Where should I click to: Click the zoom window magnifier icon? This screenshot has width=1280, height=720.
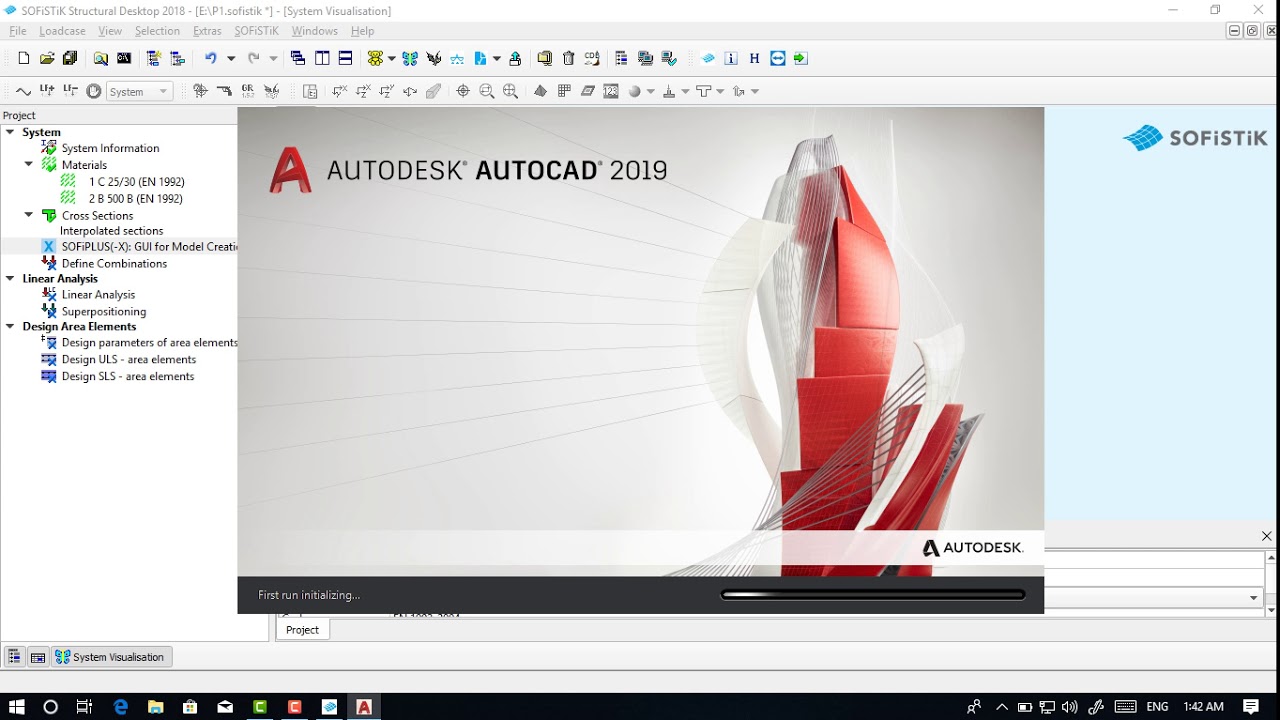[x=487, y=91]
